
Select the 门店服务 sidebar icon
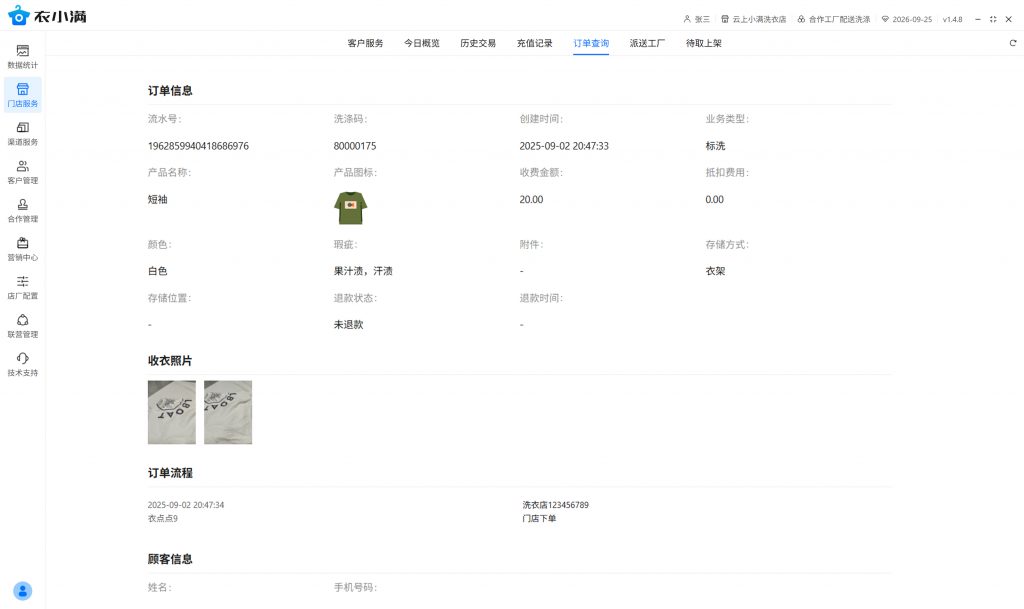(22, 94)
